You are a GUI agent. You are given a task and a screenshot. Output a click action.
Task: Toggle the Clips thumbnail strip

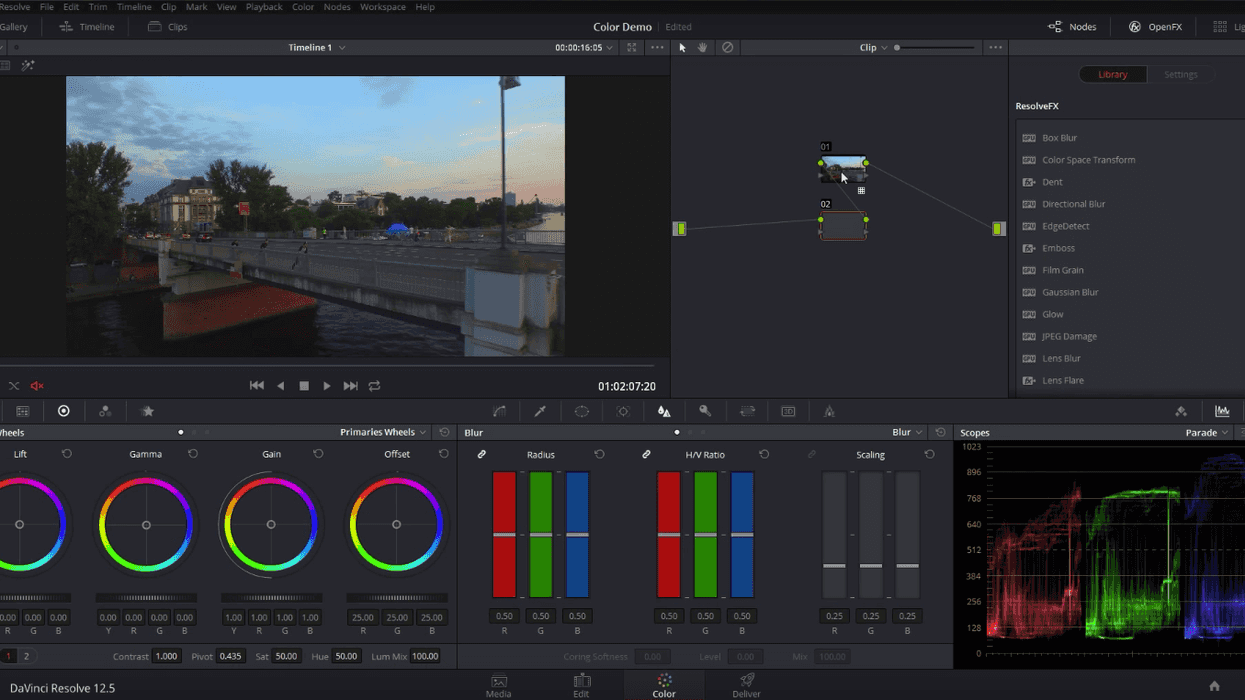pyautogui.click(x=167, y=27)
